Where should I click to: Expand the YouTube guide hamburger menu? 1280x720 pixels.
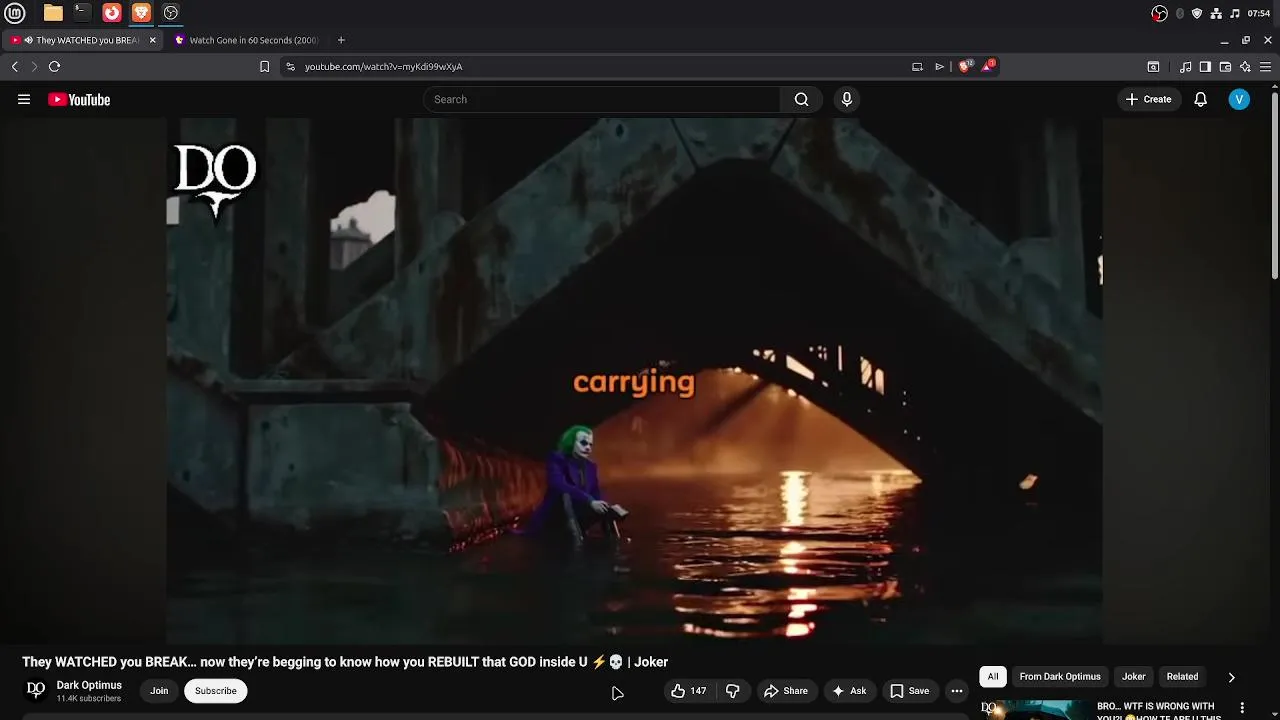[x=24, y=99]
